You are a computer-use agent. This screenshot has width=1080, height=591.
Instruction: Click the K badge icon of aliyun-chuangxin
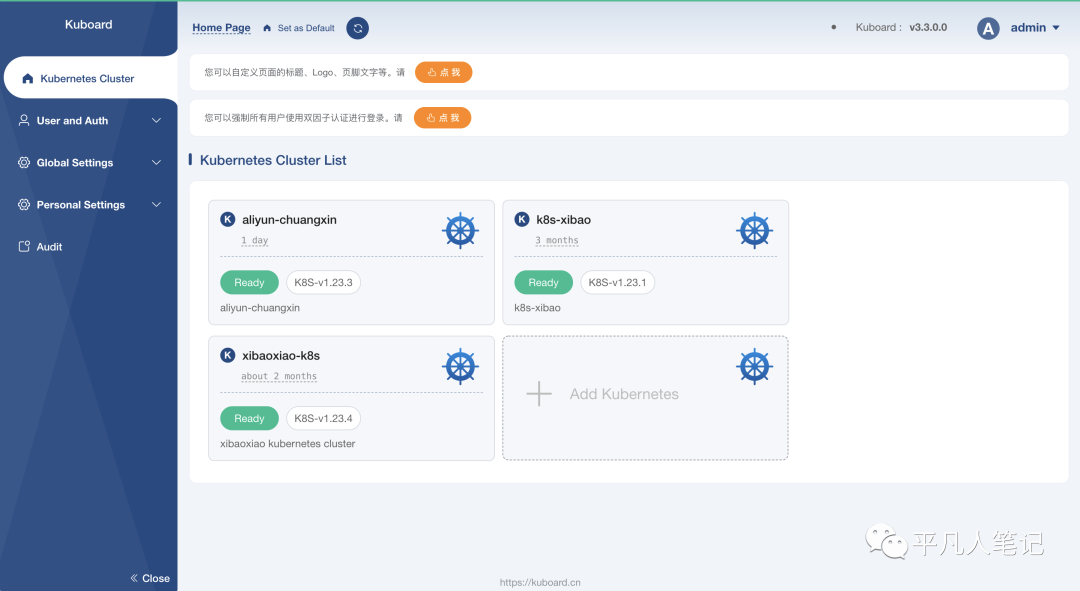[x=227, y=219]
